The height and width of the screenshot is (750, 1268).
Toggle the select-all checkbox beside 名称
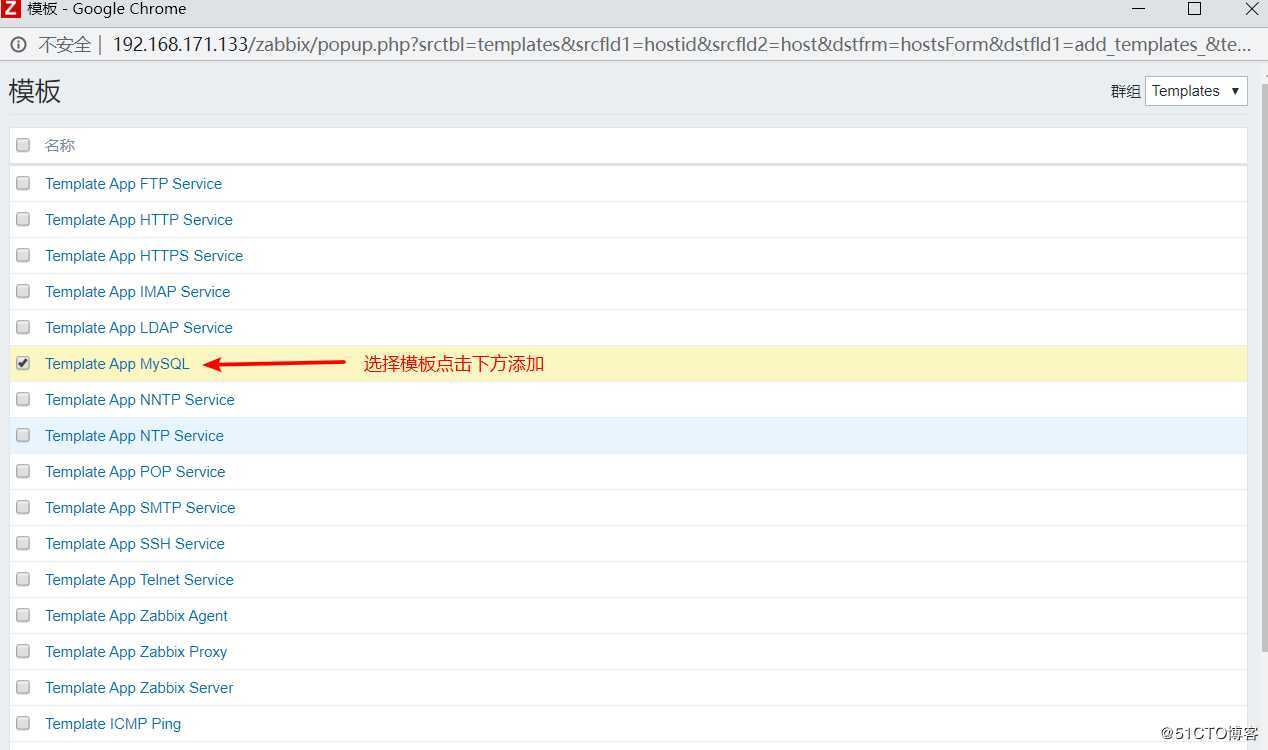point(23,145)
